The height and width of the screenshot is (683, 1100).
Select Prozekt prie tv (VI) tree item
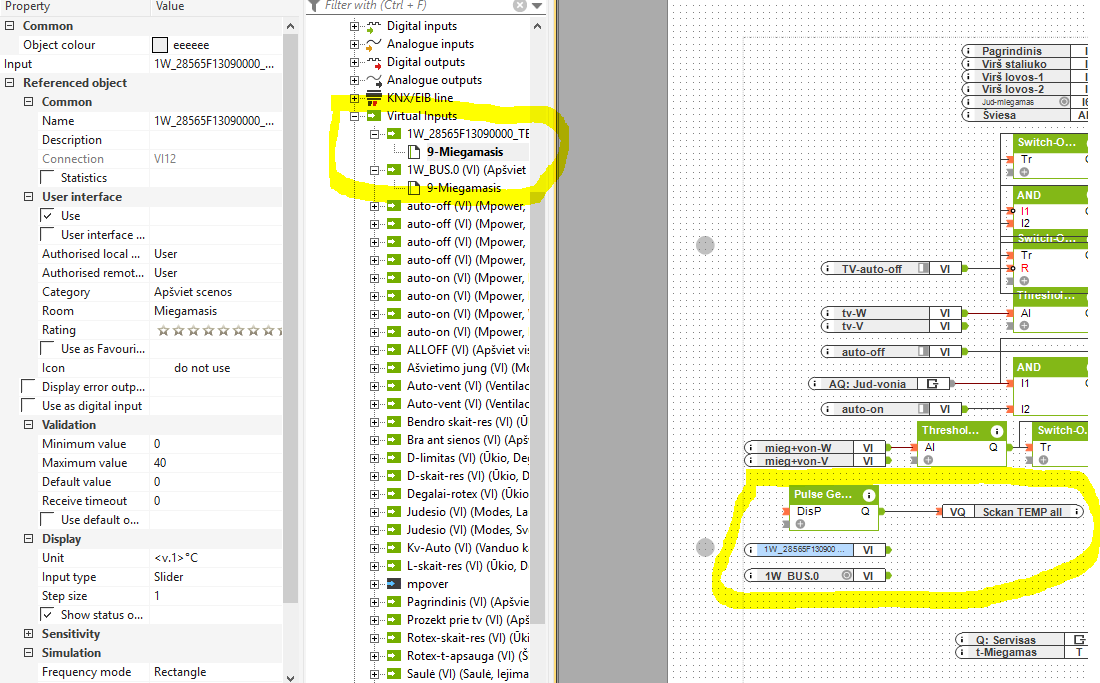[468, 620]
